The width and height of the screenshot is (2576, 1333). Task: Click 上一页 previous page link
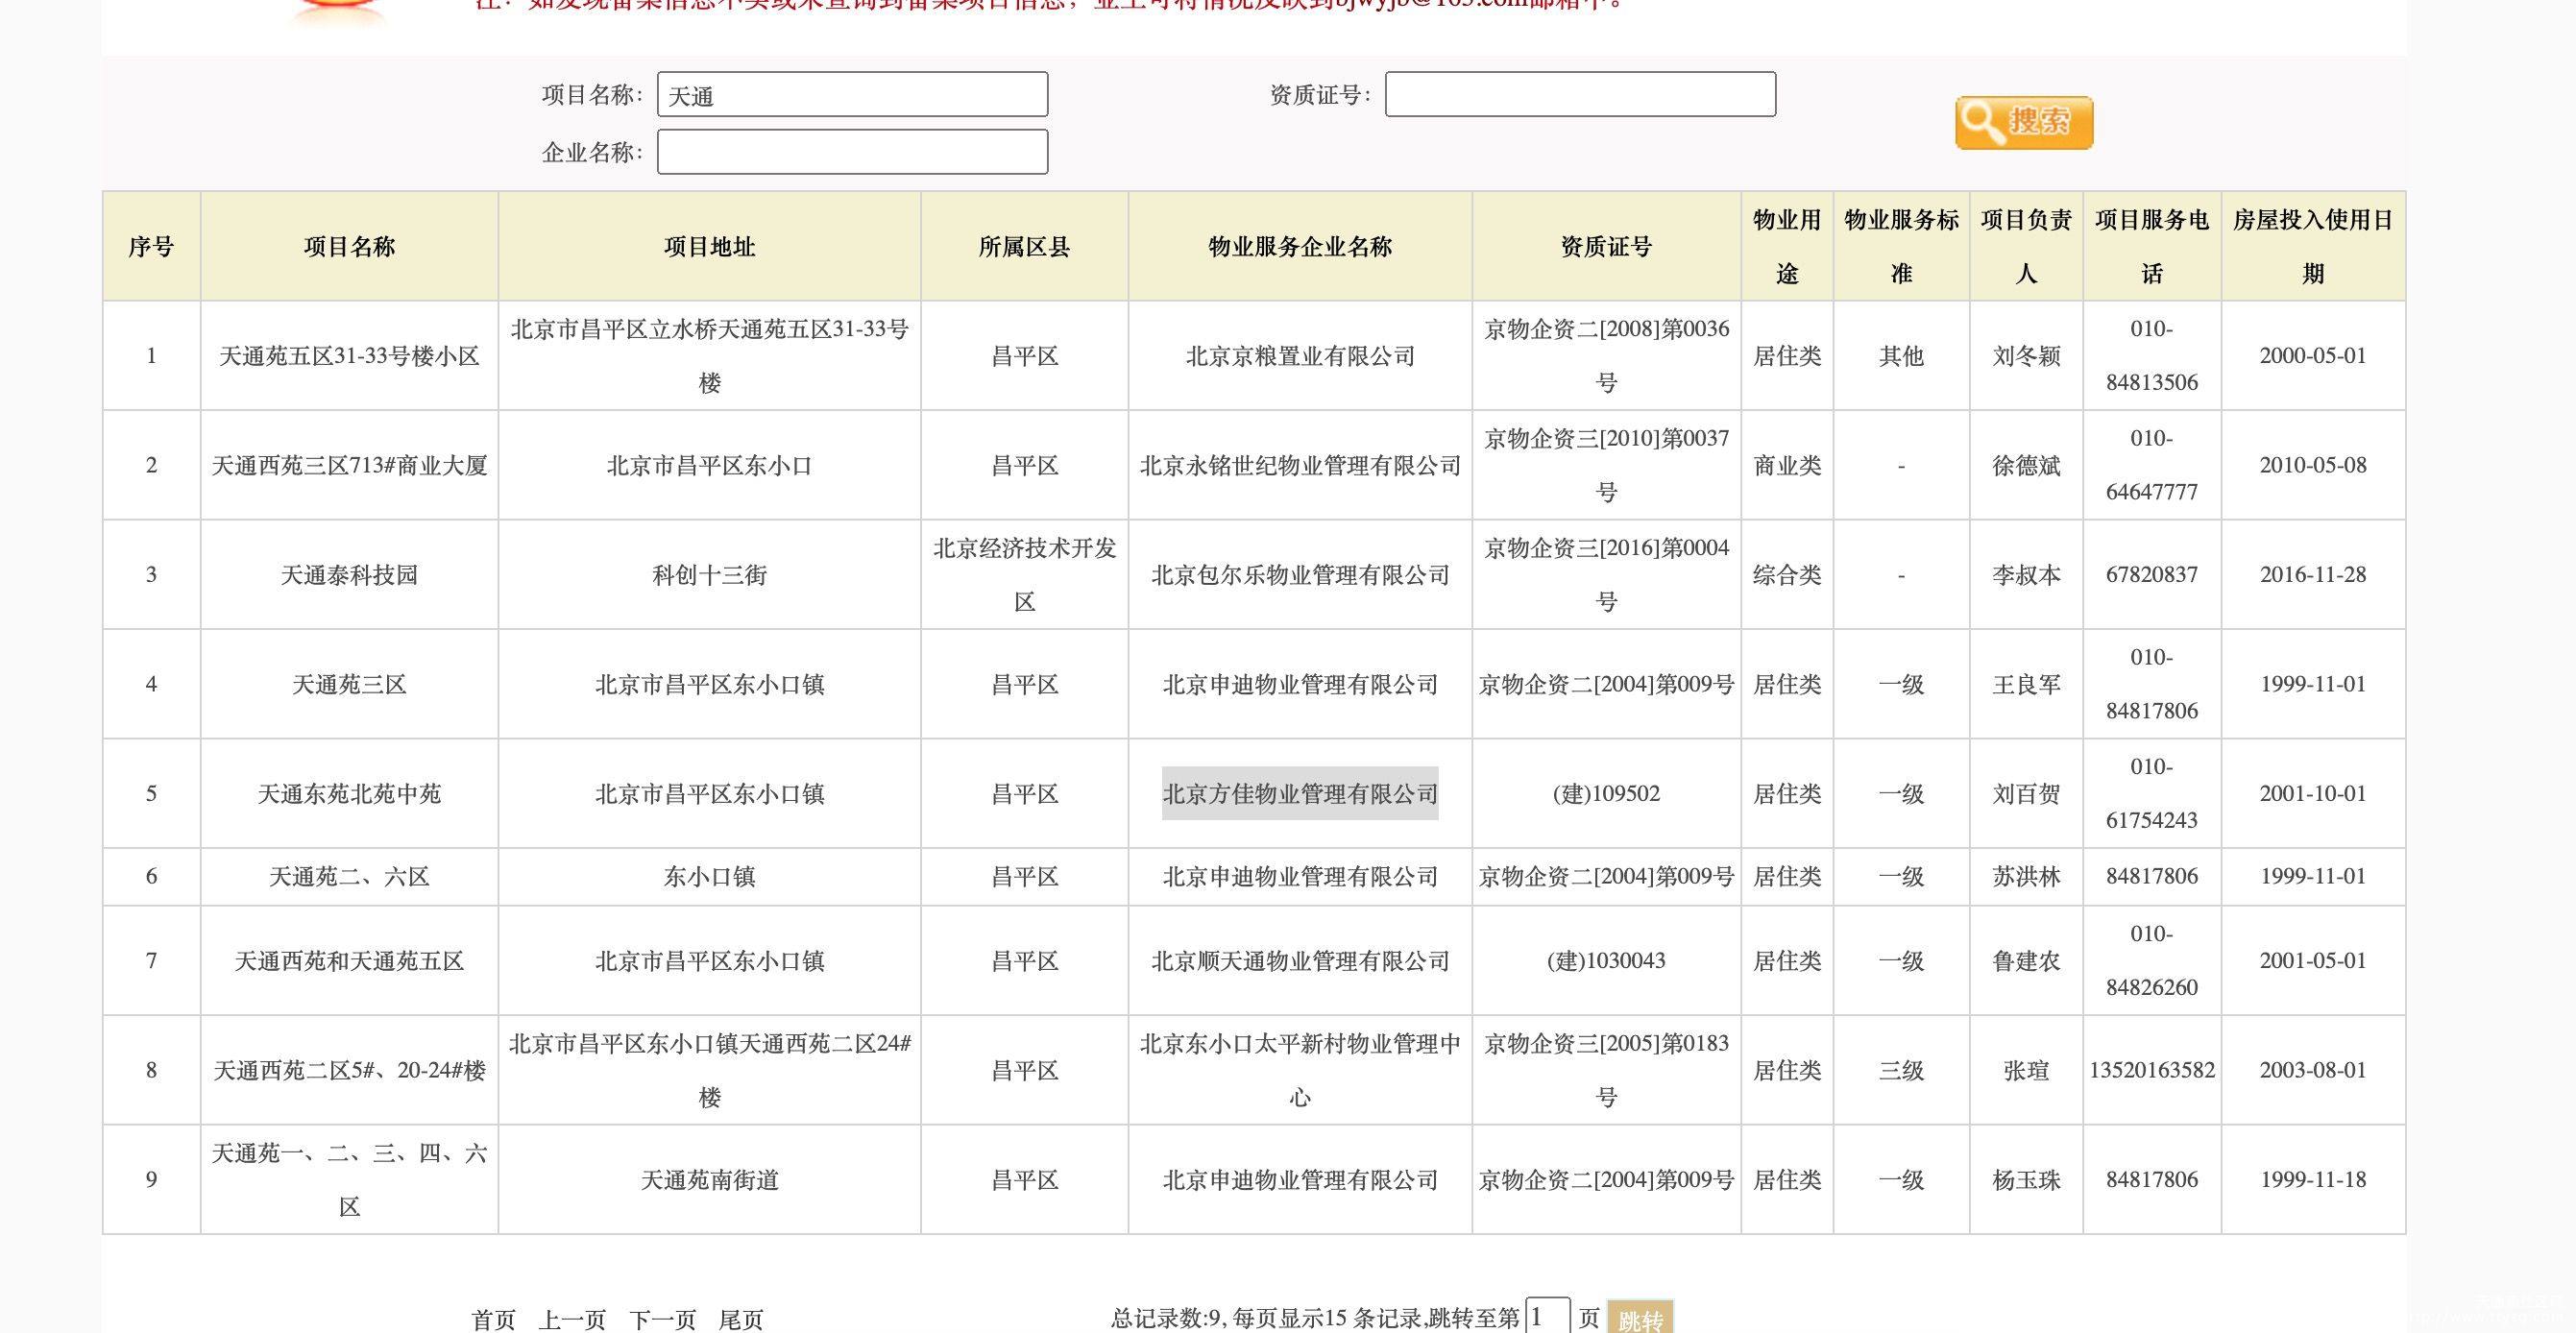click(x=572, y=1320)
